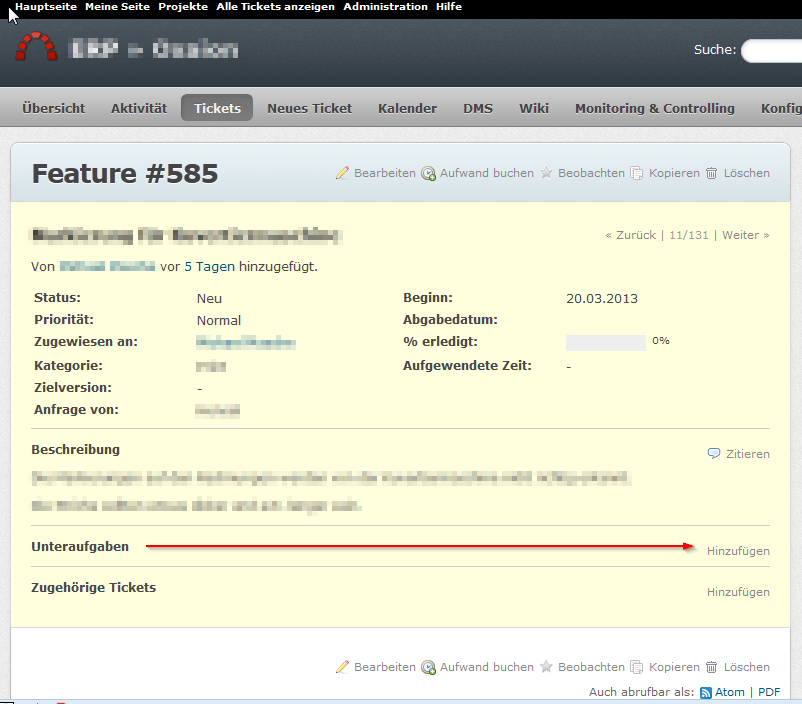Go to next ticket with Weiter
802x704 pixels.
745,235
